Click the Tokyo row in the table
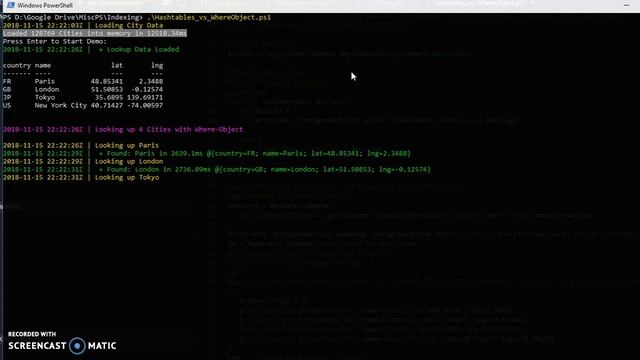Image resolution: width=640 pixels, height=360 pixels. 83,98
